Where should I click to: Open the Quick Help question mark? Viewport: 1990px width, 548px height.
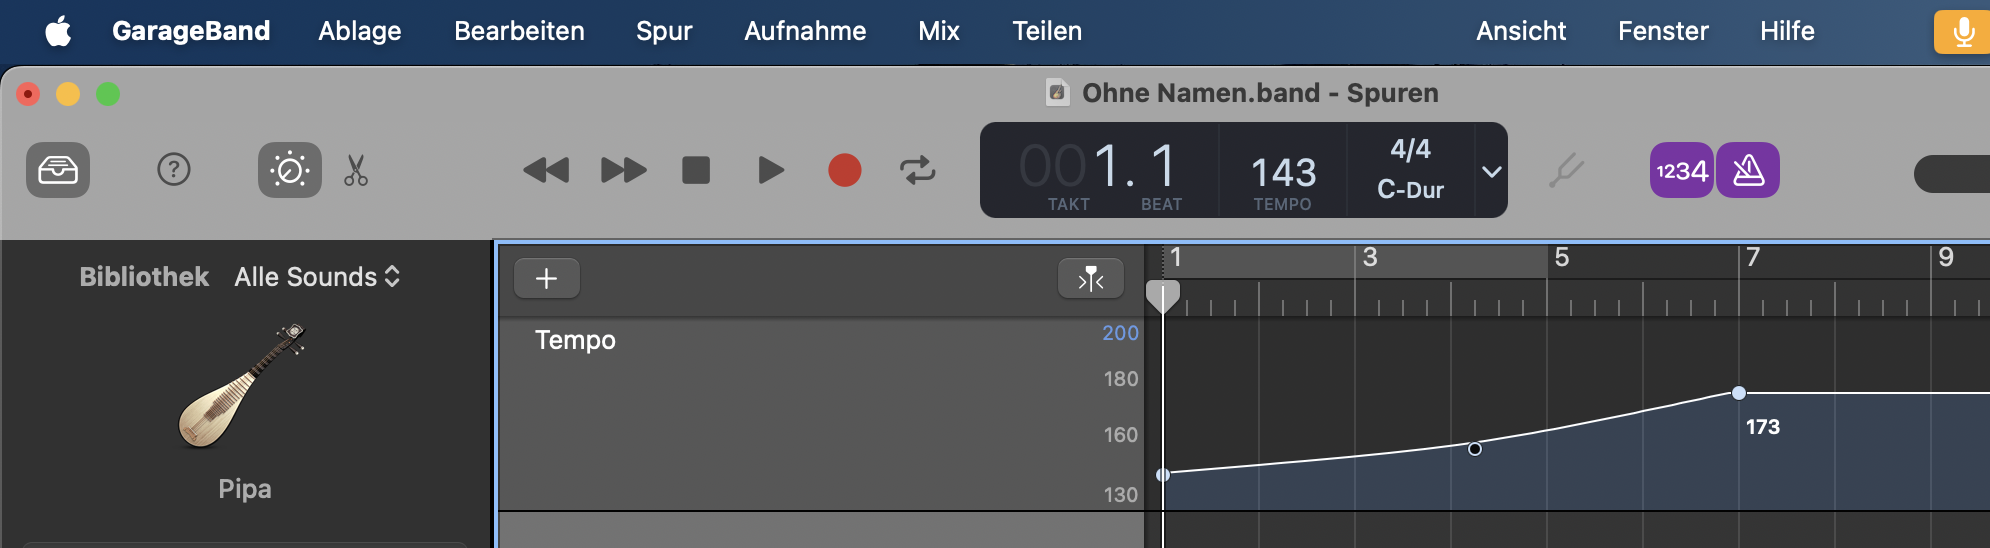(x=174, y=170)
